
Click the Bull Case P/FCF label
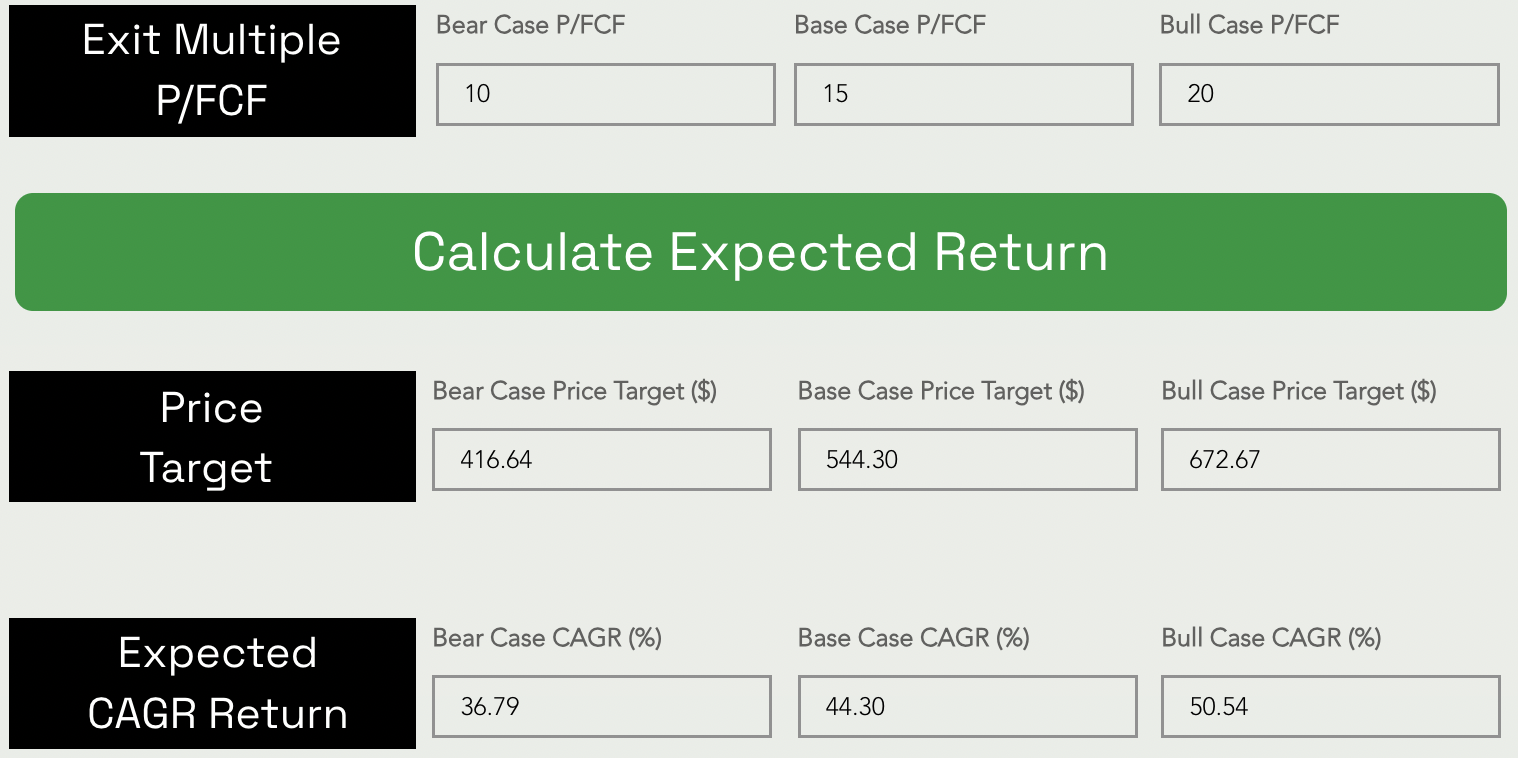(1249, 25)
